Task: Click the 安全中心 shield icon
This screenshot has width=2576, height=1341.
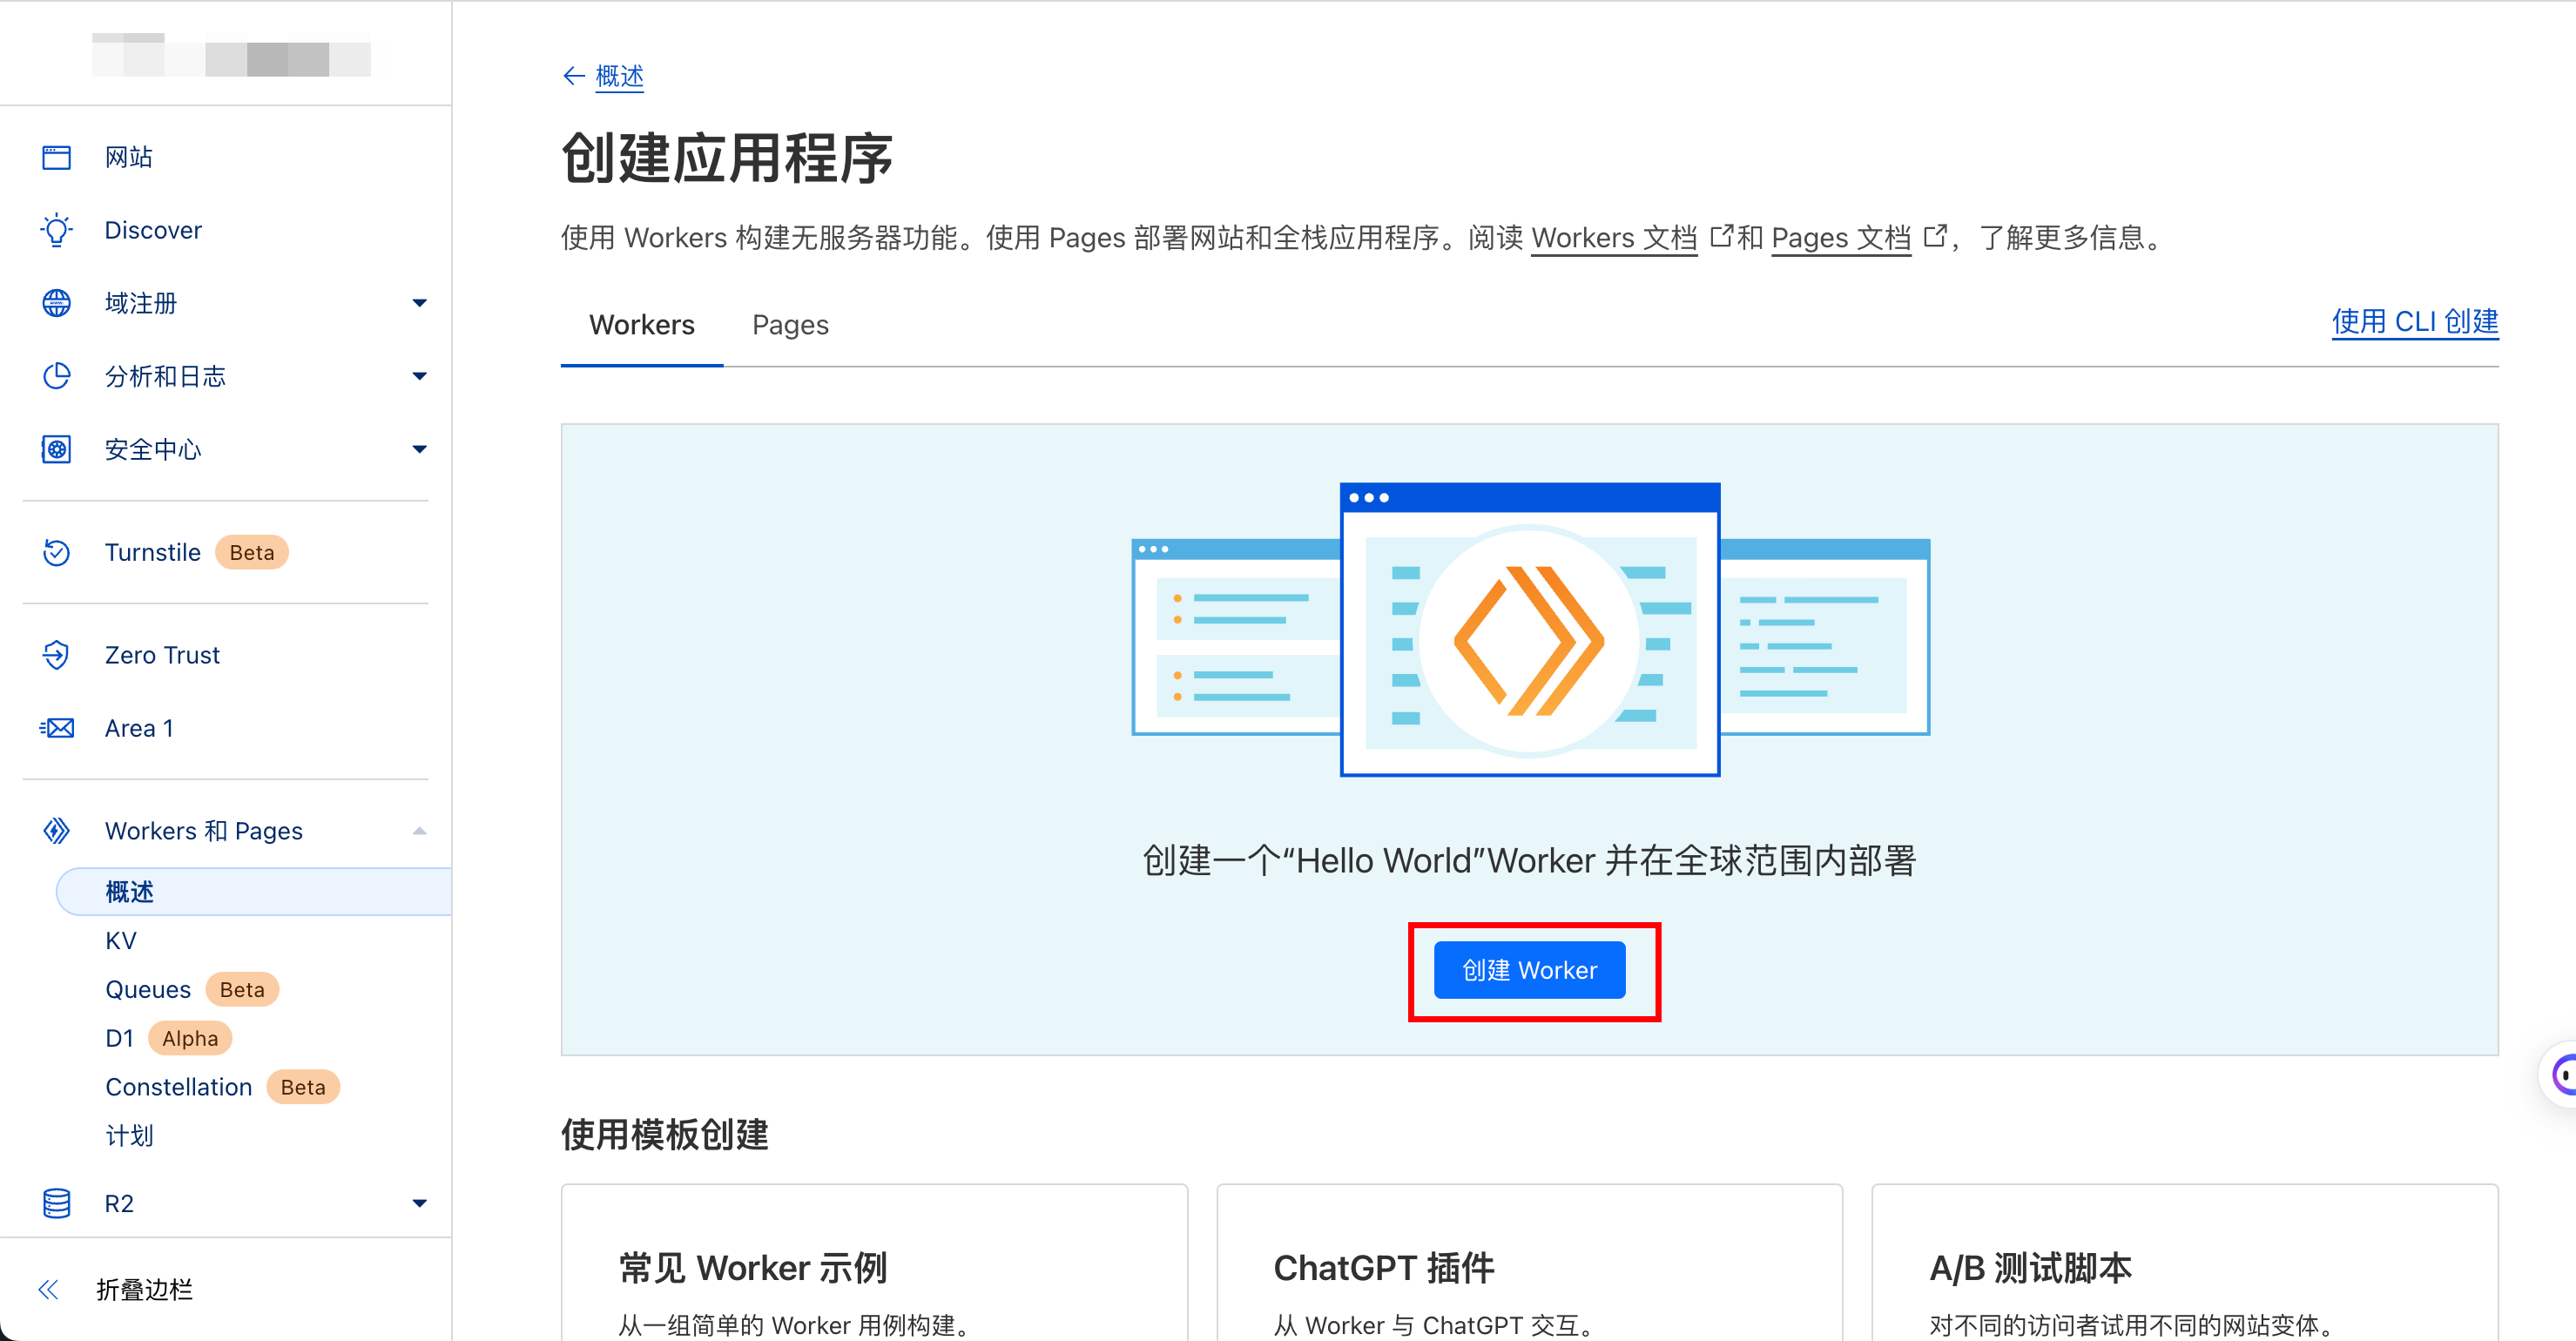Action: [x=56, y=449]
